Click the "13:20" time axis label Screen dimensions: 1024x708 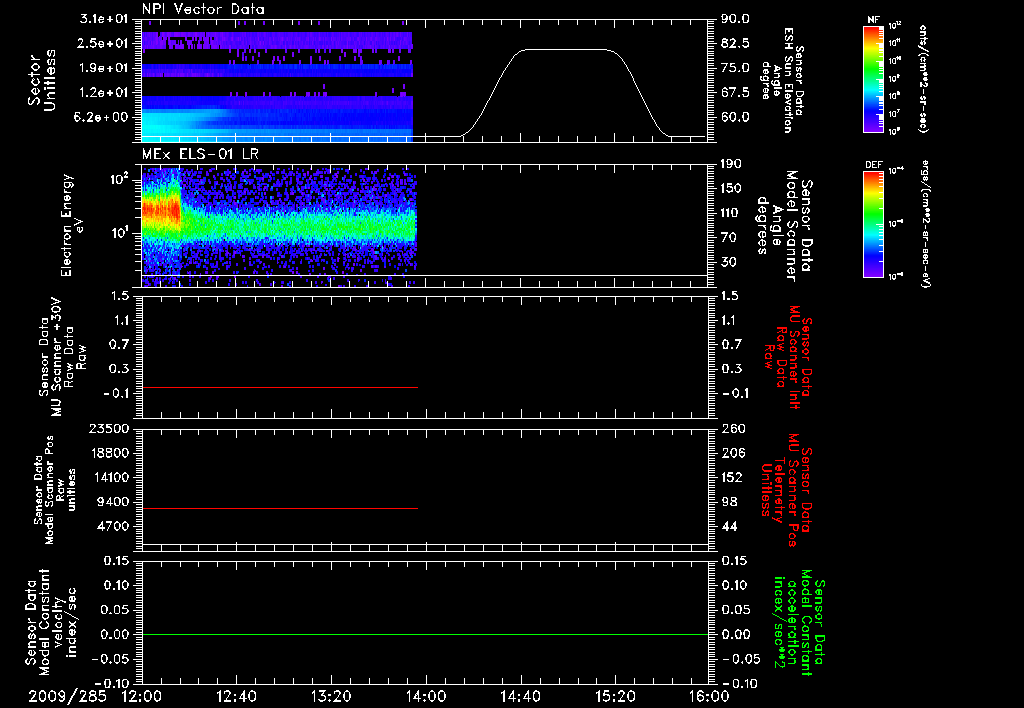coord(331,696)
